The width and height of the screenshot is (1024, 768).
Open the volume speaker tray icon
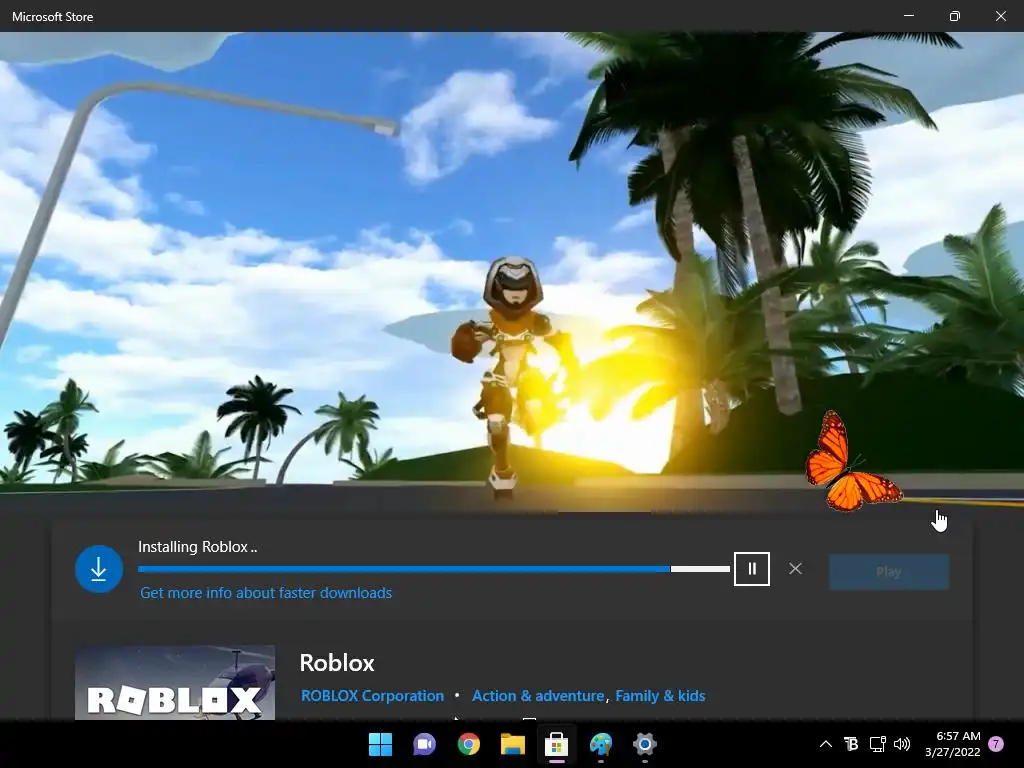(902, 744)
